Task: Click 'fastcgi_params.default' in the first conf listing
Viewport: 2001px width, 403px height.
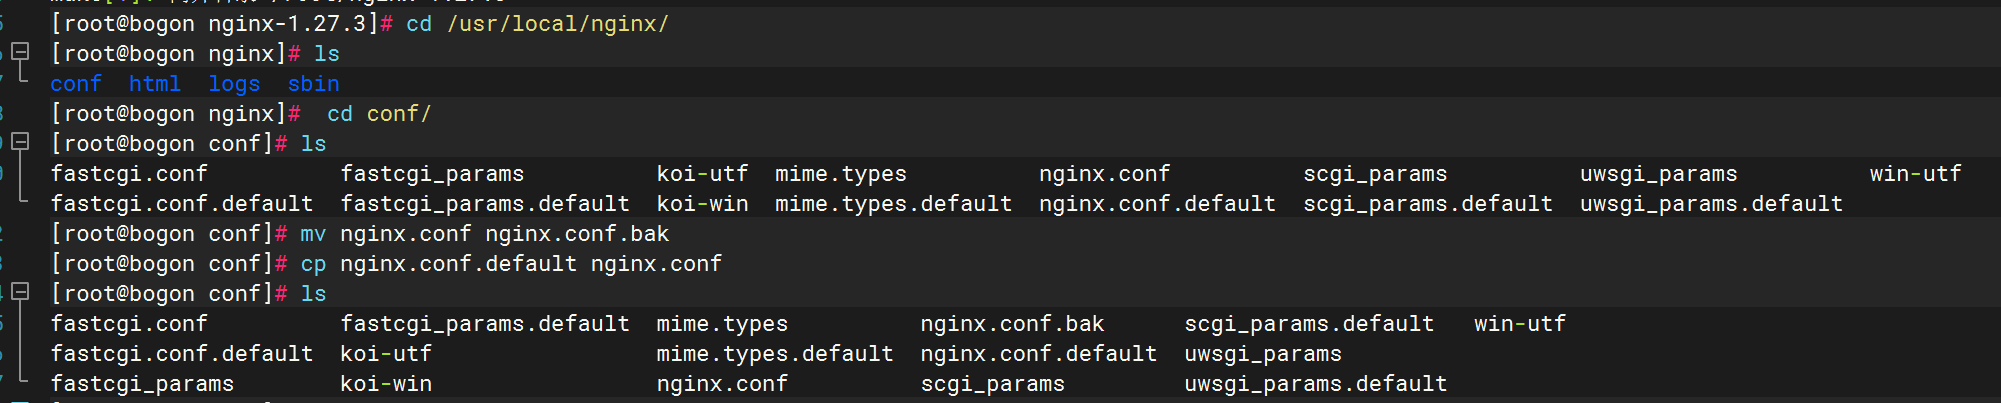Action: pyautogui.click(x=485, y=204)
